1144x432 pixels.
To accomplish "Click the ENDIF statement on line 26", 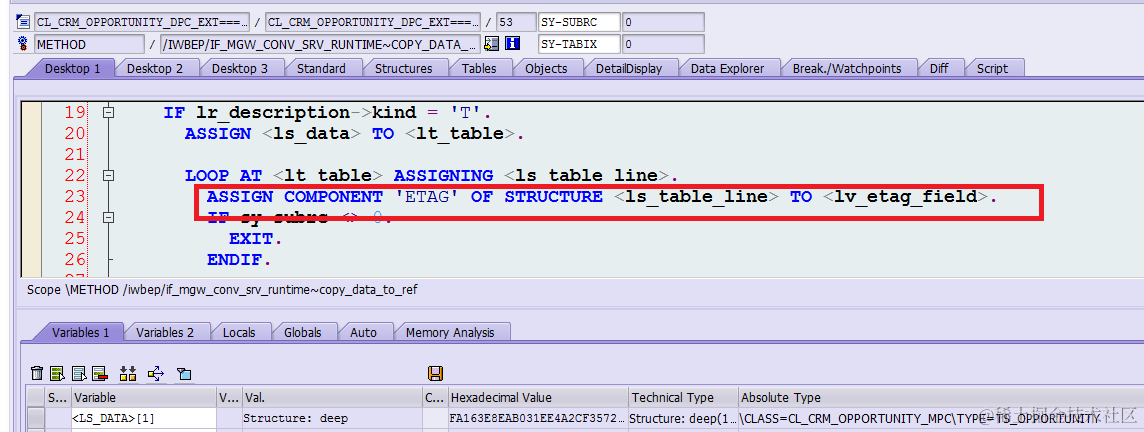I will 239,259.
